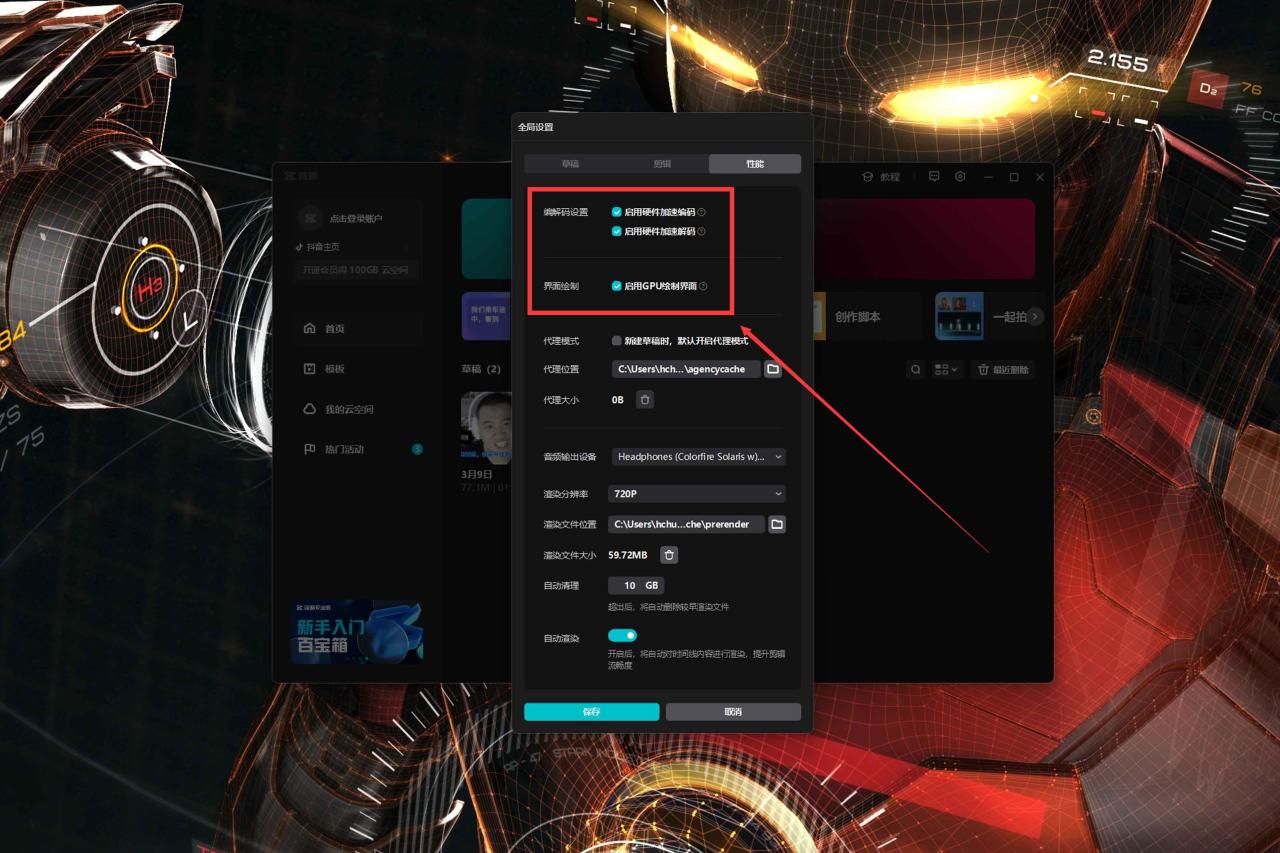This screenshot has height=853, width=1280.
Task: Click the agencycache path field
Action: coord(686,369)
